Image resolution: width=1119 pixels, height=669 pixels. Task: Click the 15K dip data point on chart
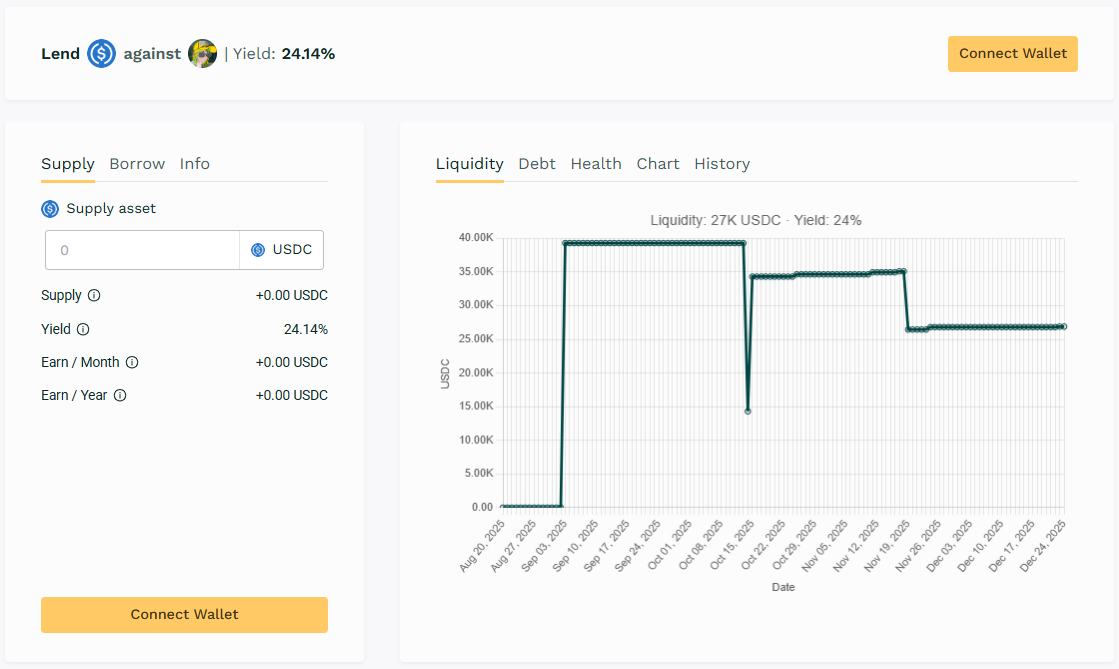point(748,411)
